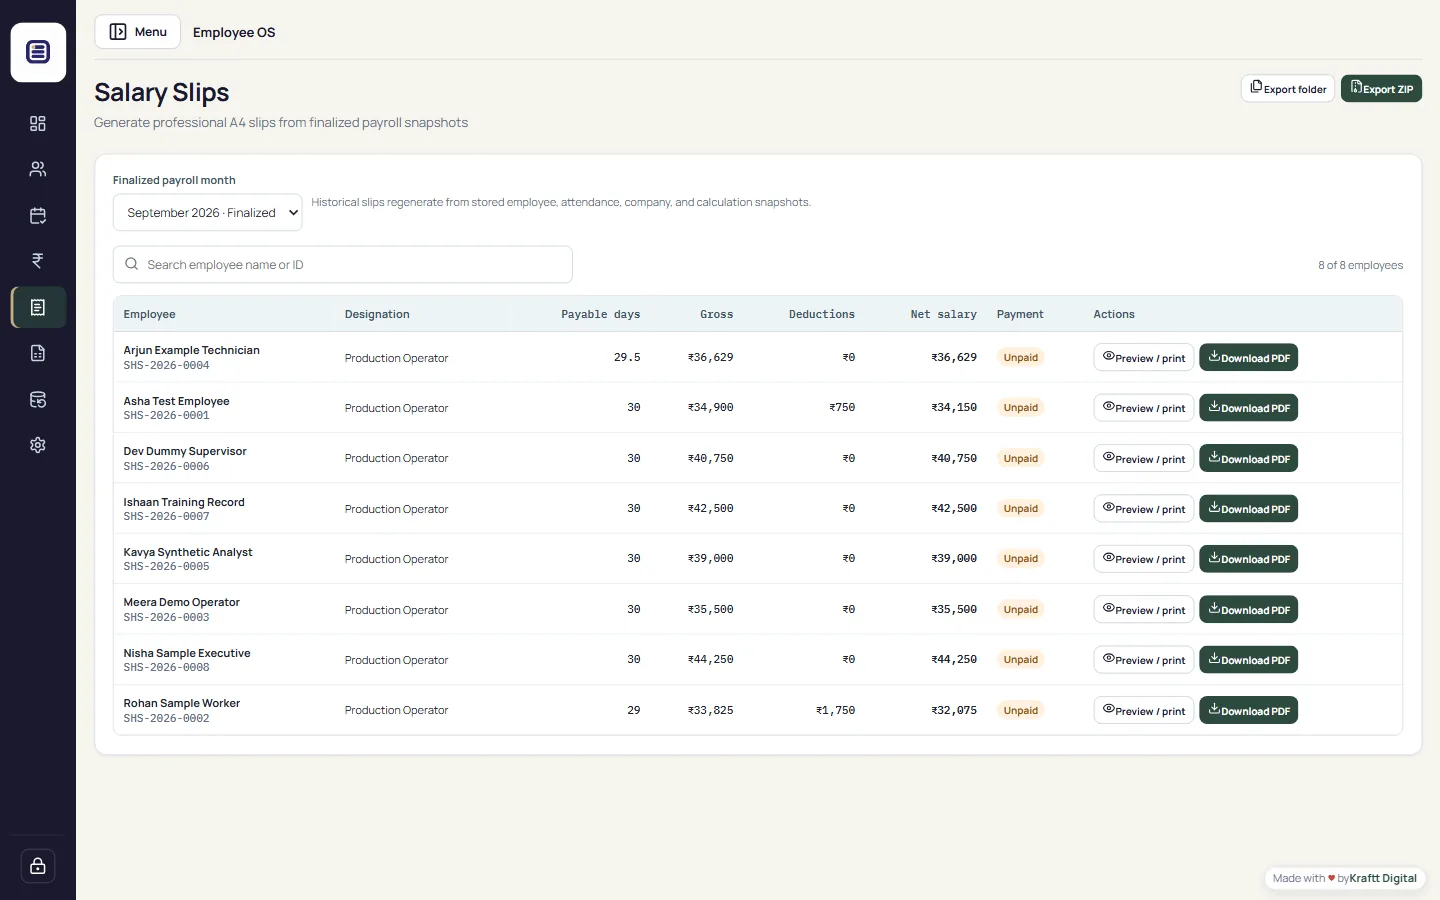Preview / print Nisha Sample Executive's slip
Viewport: 1440px width, 900px height.
(1144, 660)
